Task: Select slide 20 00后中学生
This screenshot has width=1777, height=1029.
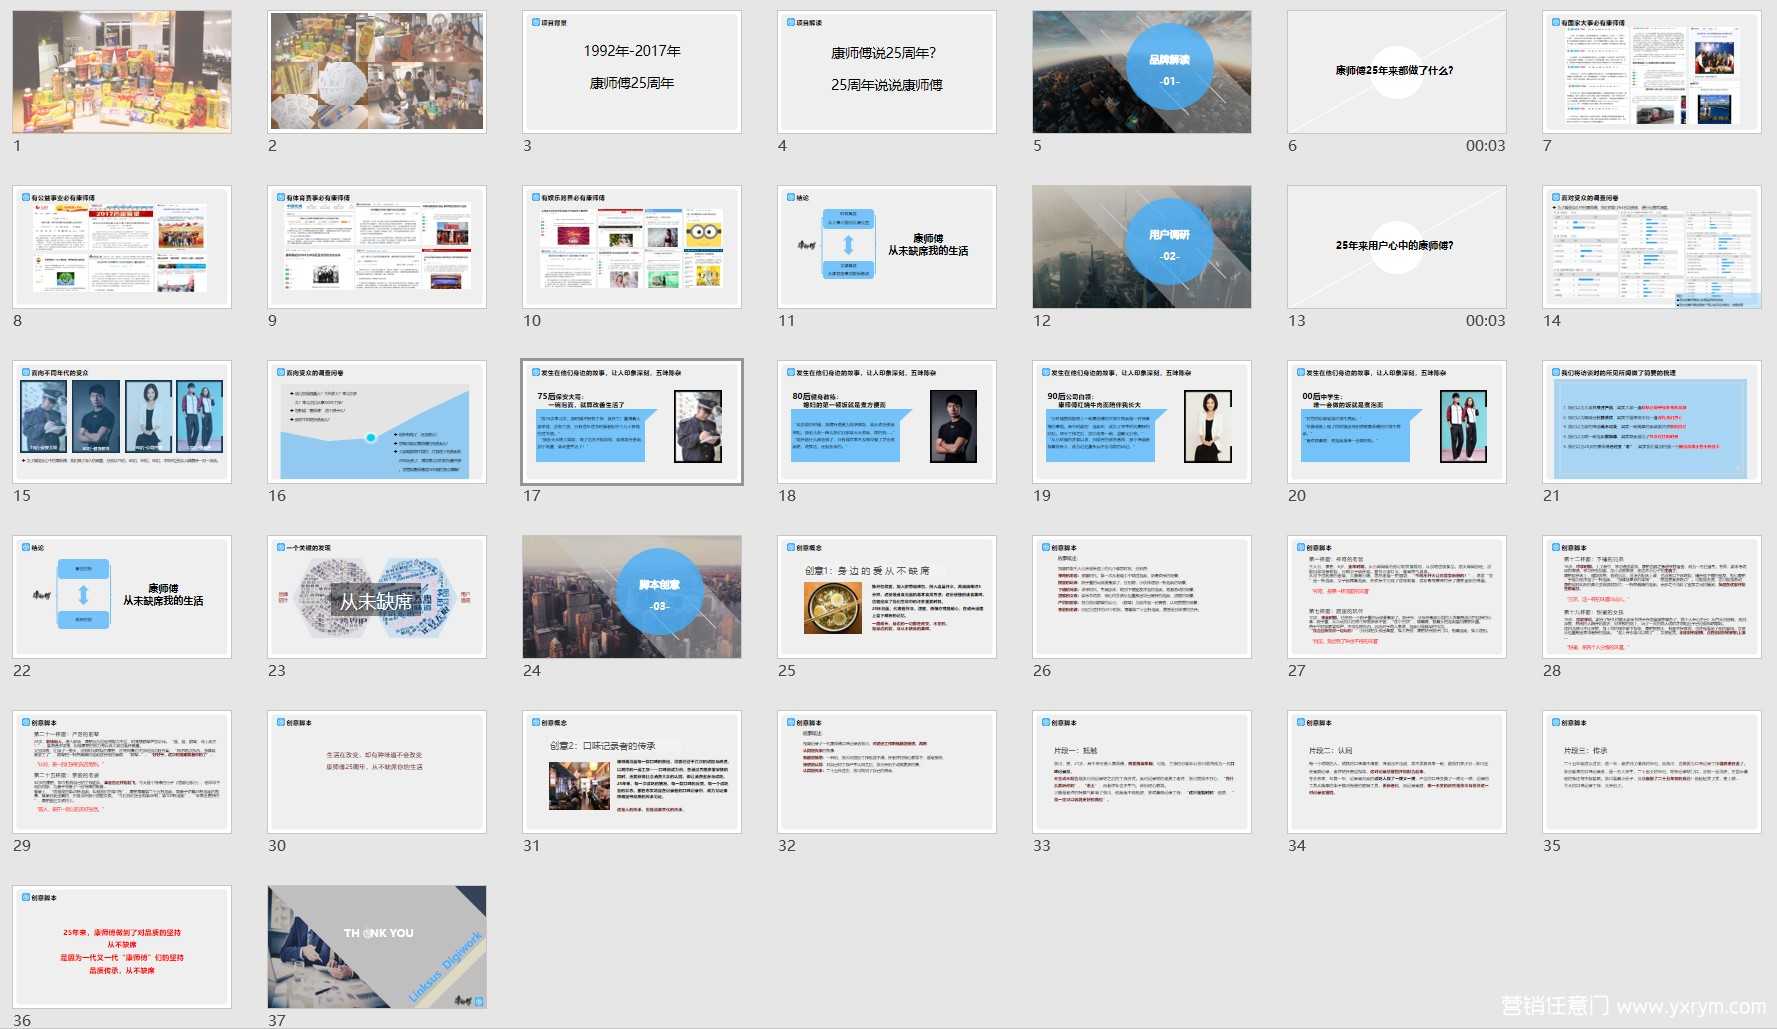Action: tap(1397, 422)
